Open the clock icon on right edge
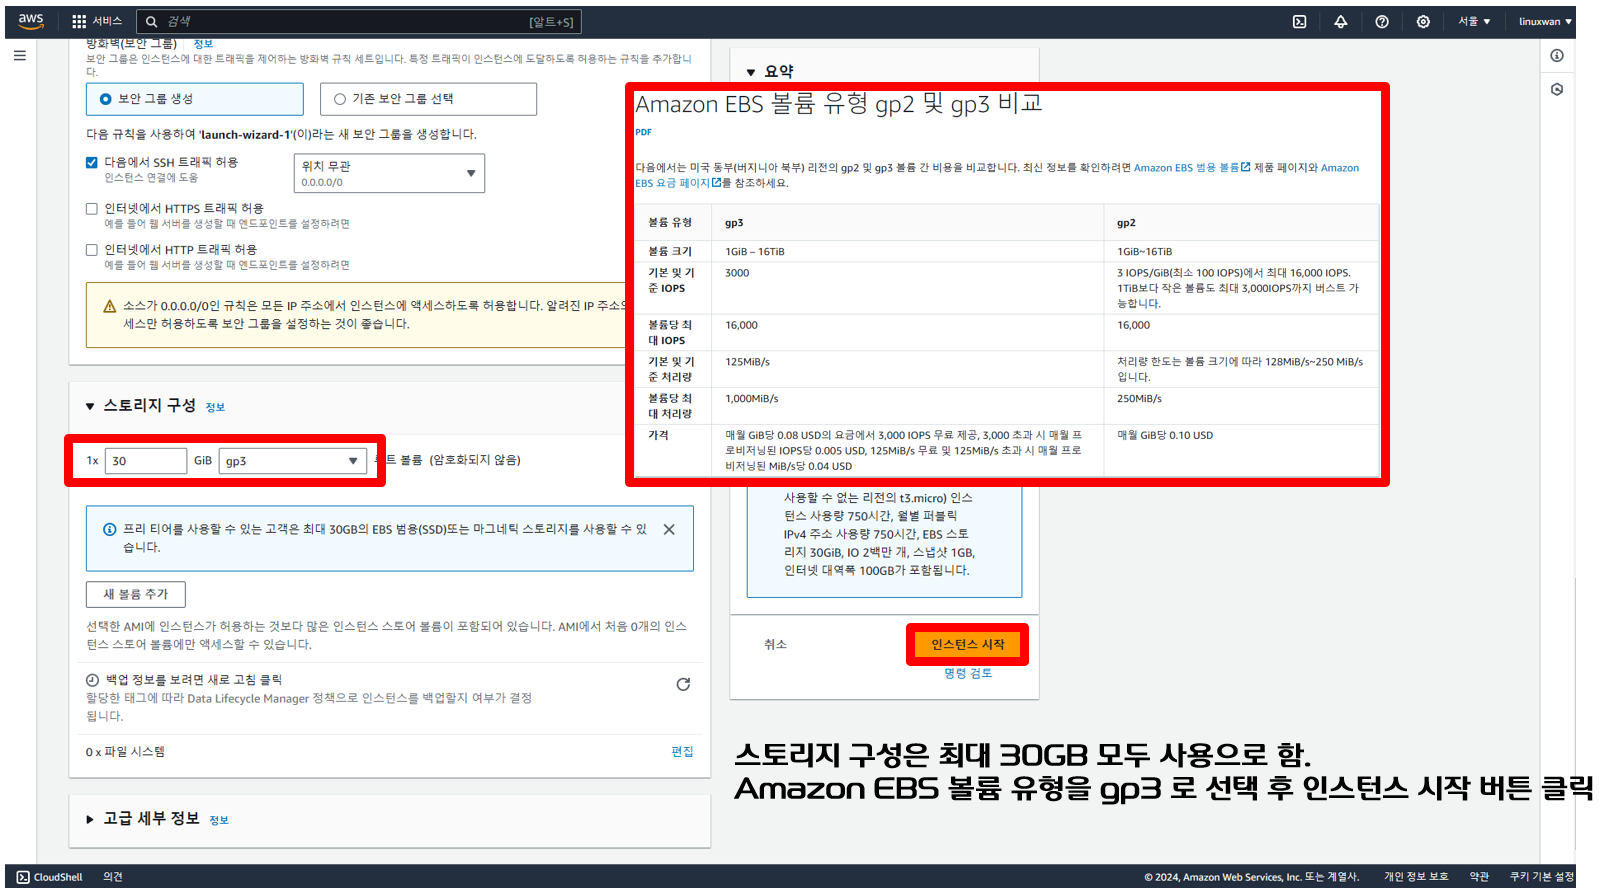Image resolution: width=1600 pixels, height=895 pixels. tap(1557, 89)
